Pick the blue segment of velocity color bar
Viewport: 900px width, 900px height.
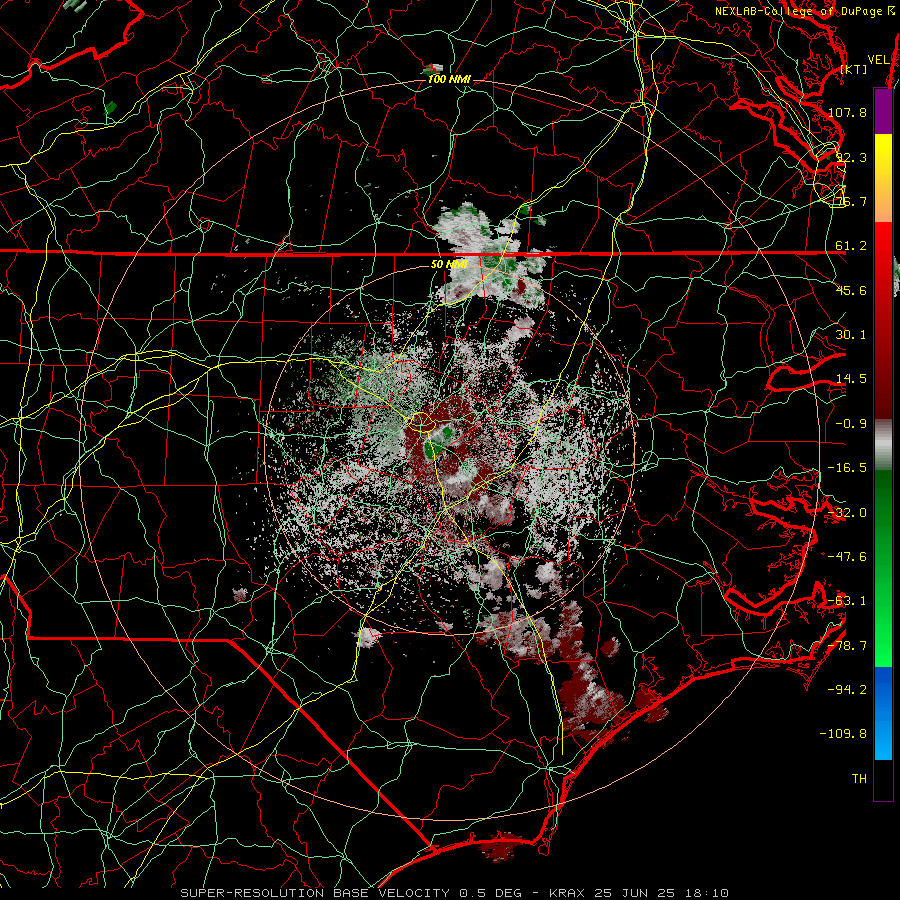click(x=883, y=713)
